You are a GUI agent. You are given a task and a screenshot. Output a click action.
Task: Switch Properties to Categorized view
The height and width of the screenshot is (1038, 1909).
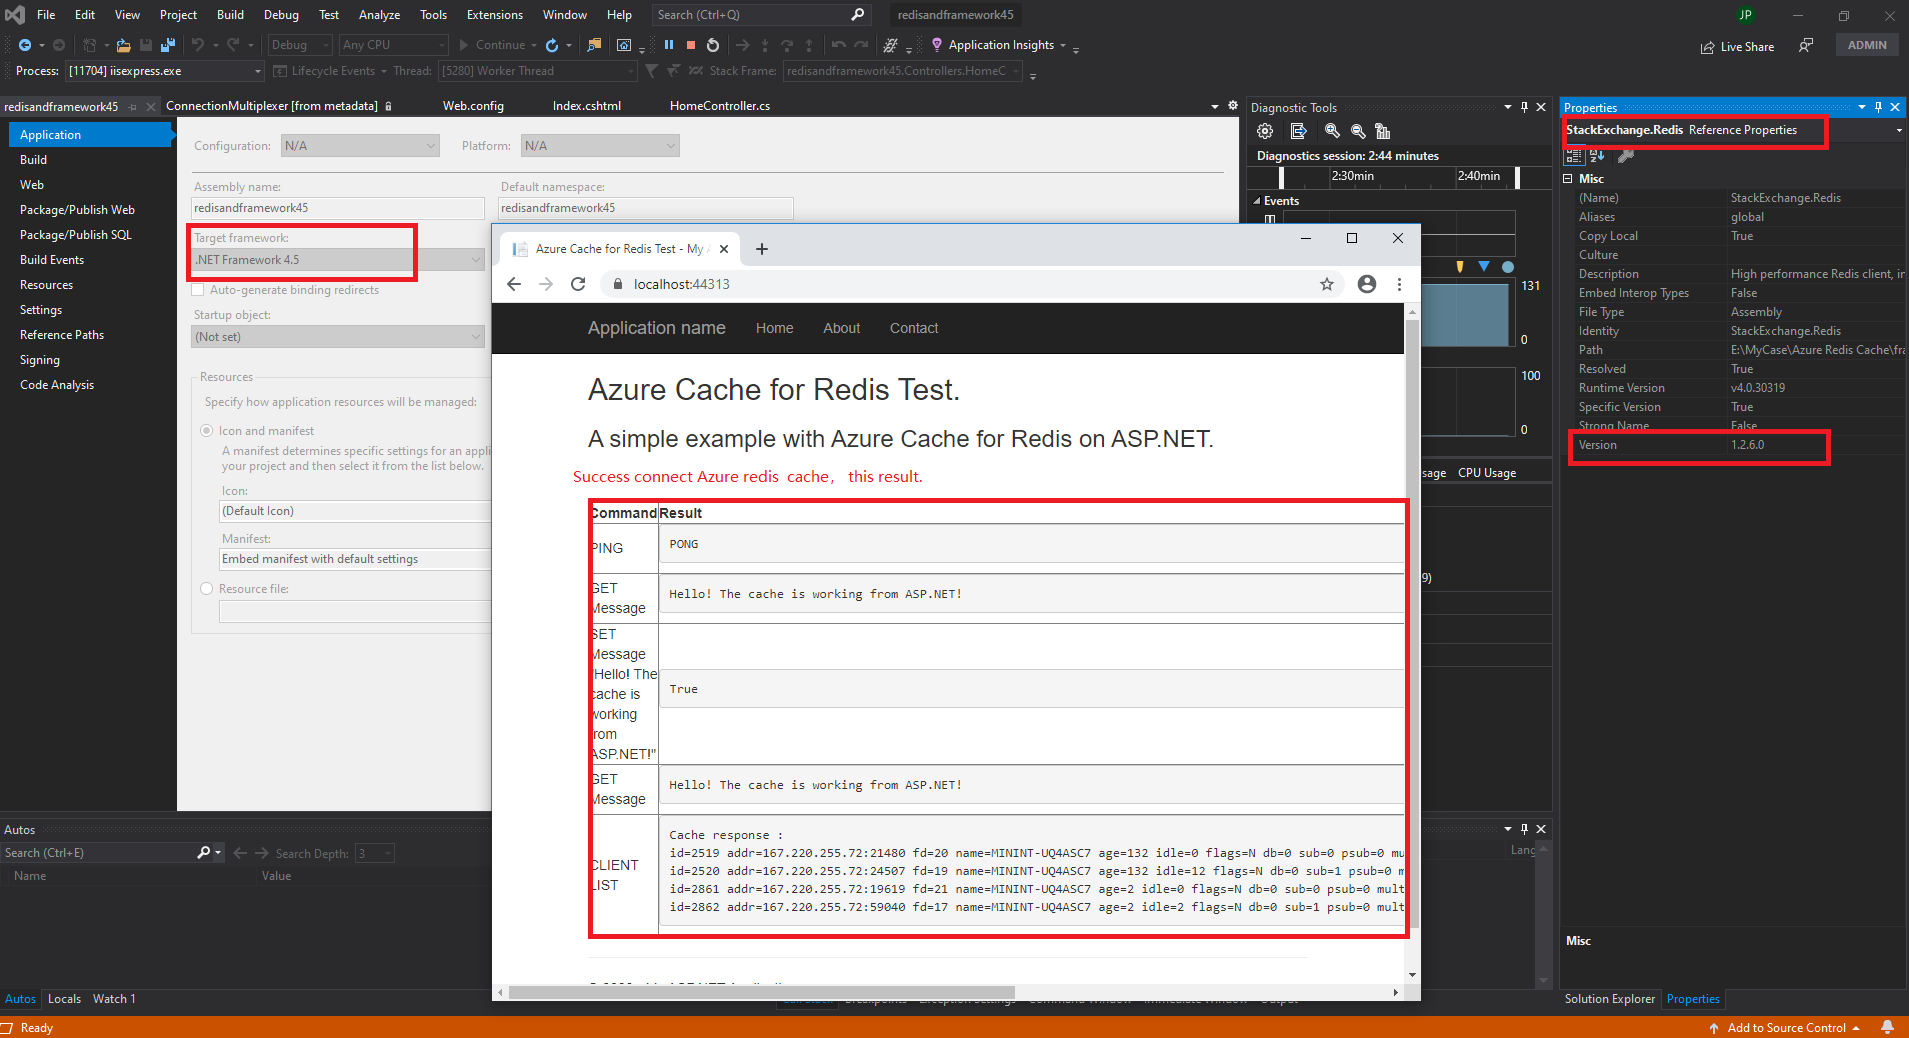1574,156
